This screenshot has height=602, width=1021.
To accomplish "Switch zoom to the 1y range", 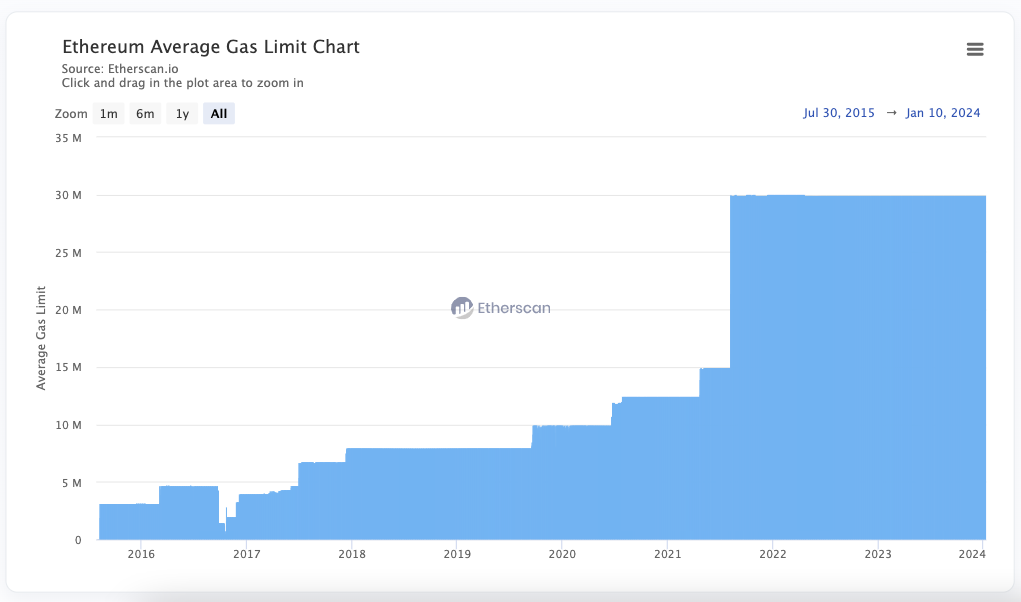I will click(182, 114).
